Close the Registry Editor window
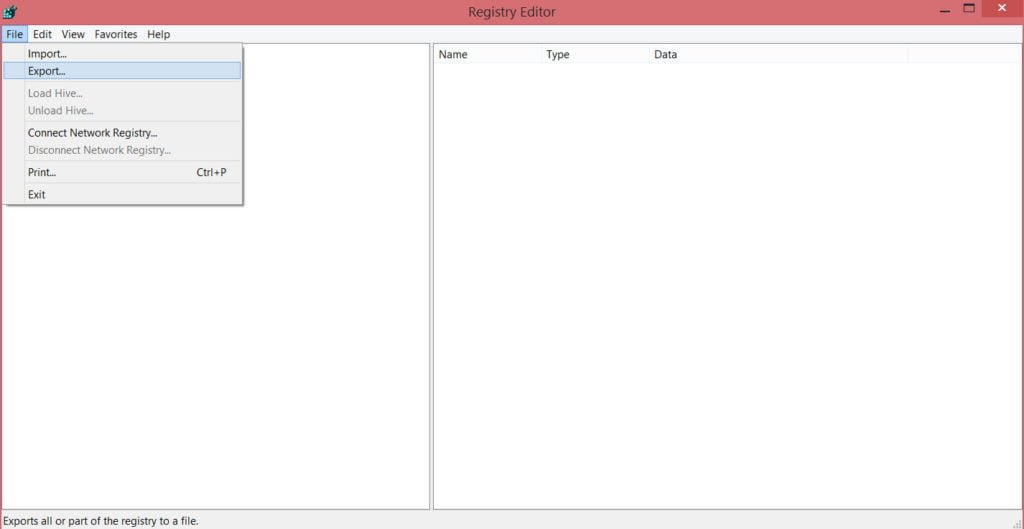 click(1002, 8)
